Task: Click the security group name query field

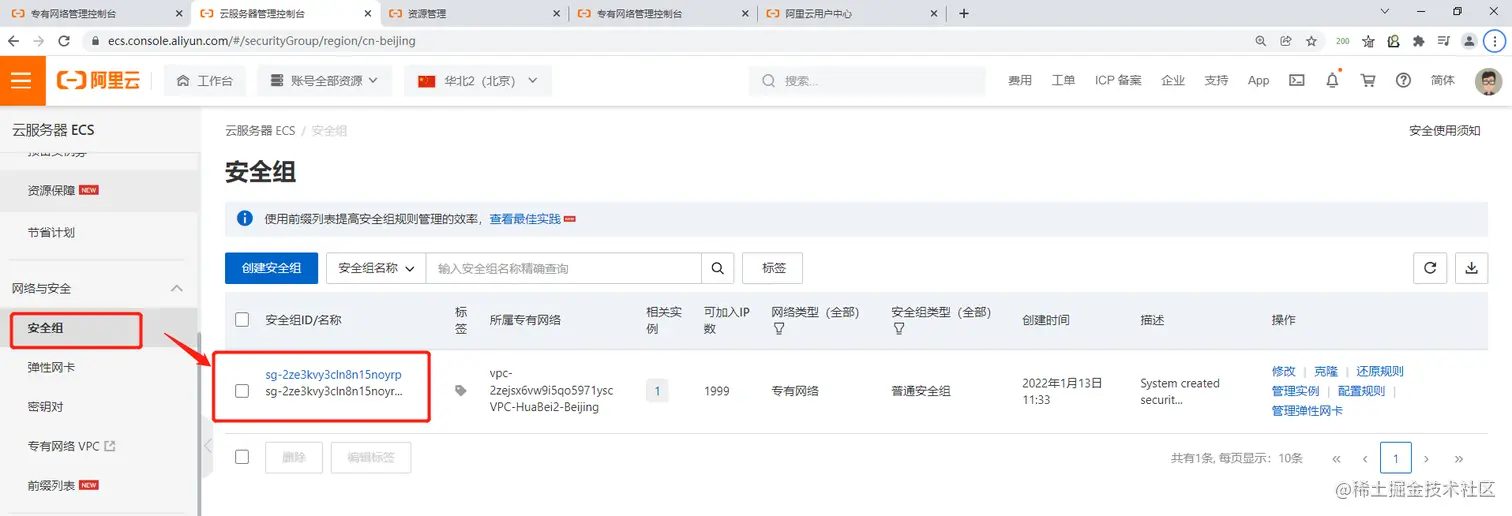Action: point(563,268)
